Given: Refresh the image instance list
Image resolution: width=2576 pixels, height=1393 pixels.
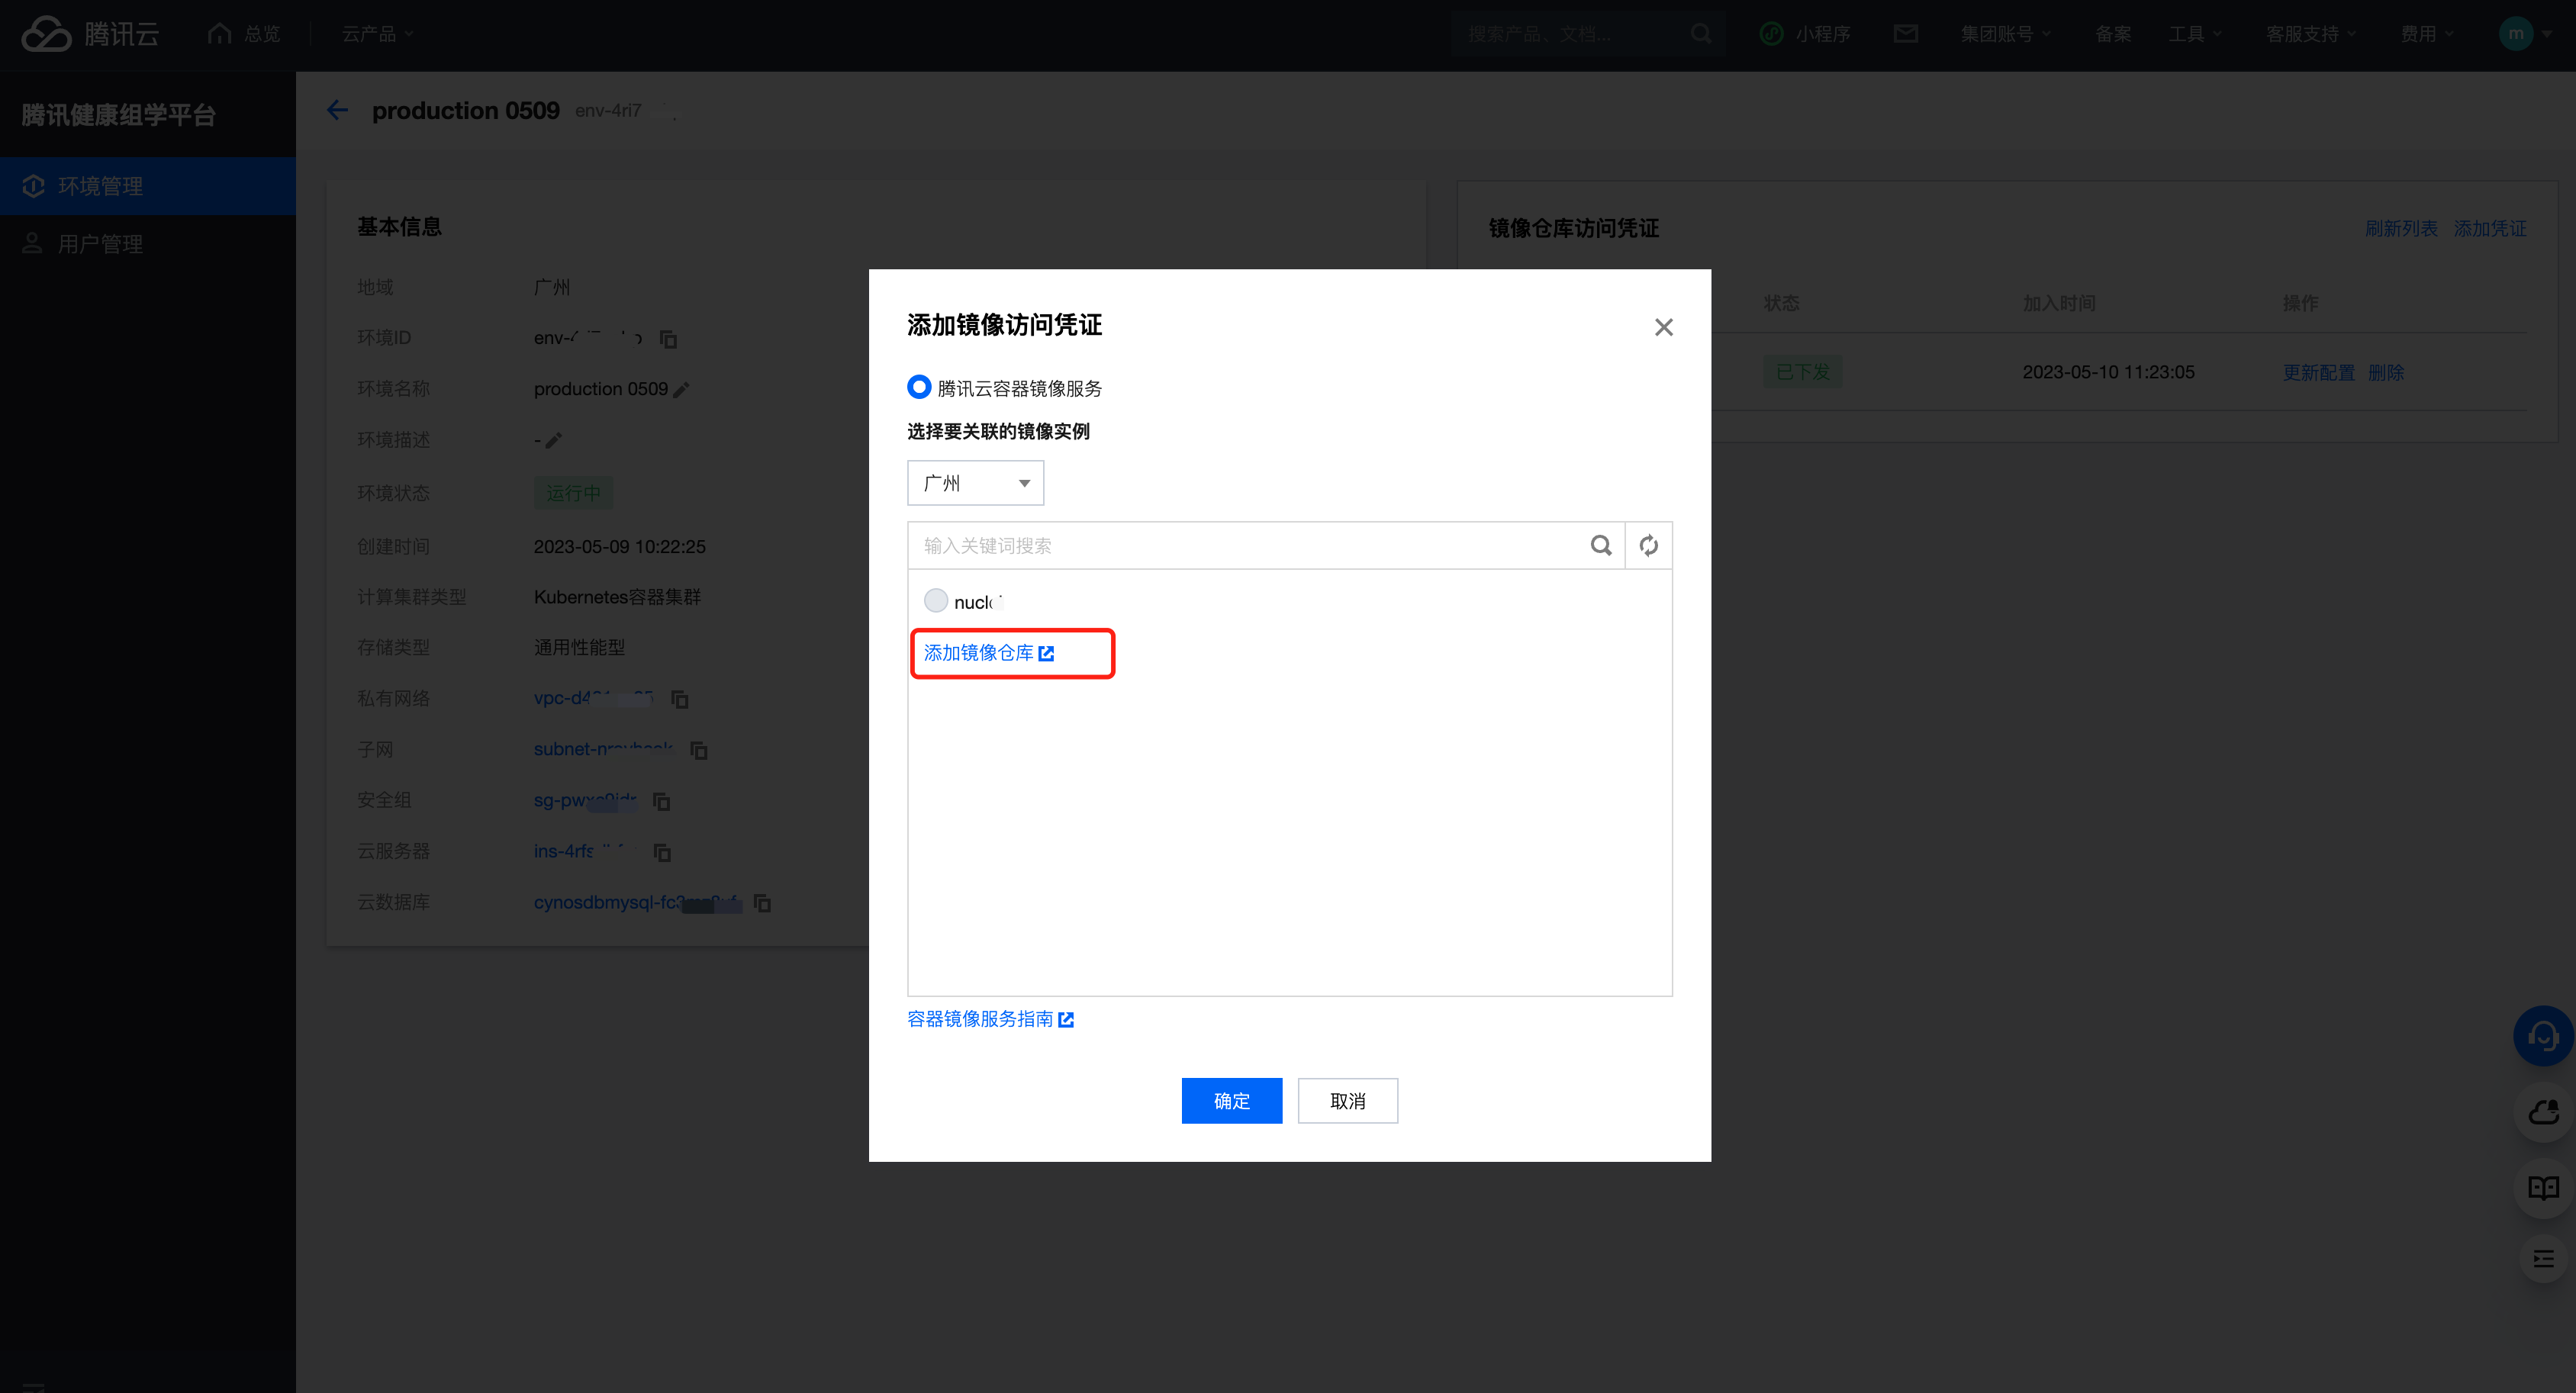Looking at the screenshot, I should [x=1648, y=545].
